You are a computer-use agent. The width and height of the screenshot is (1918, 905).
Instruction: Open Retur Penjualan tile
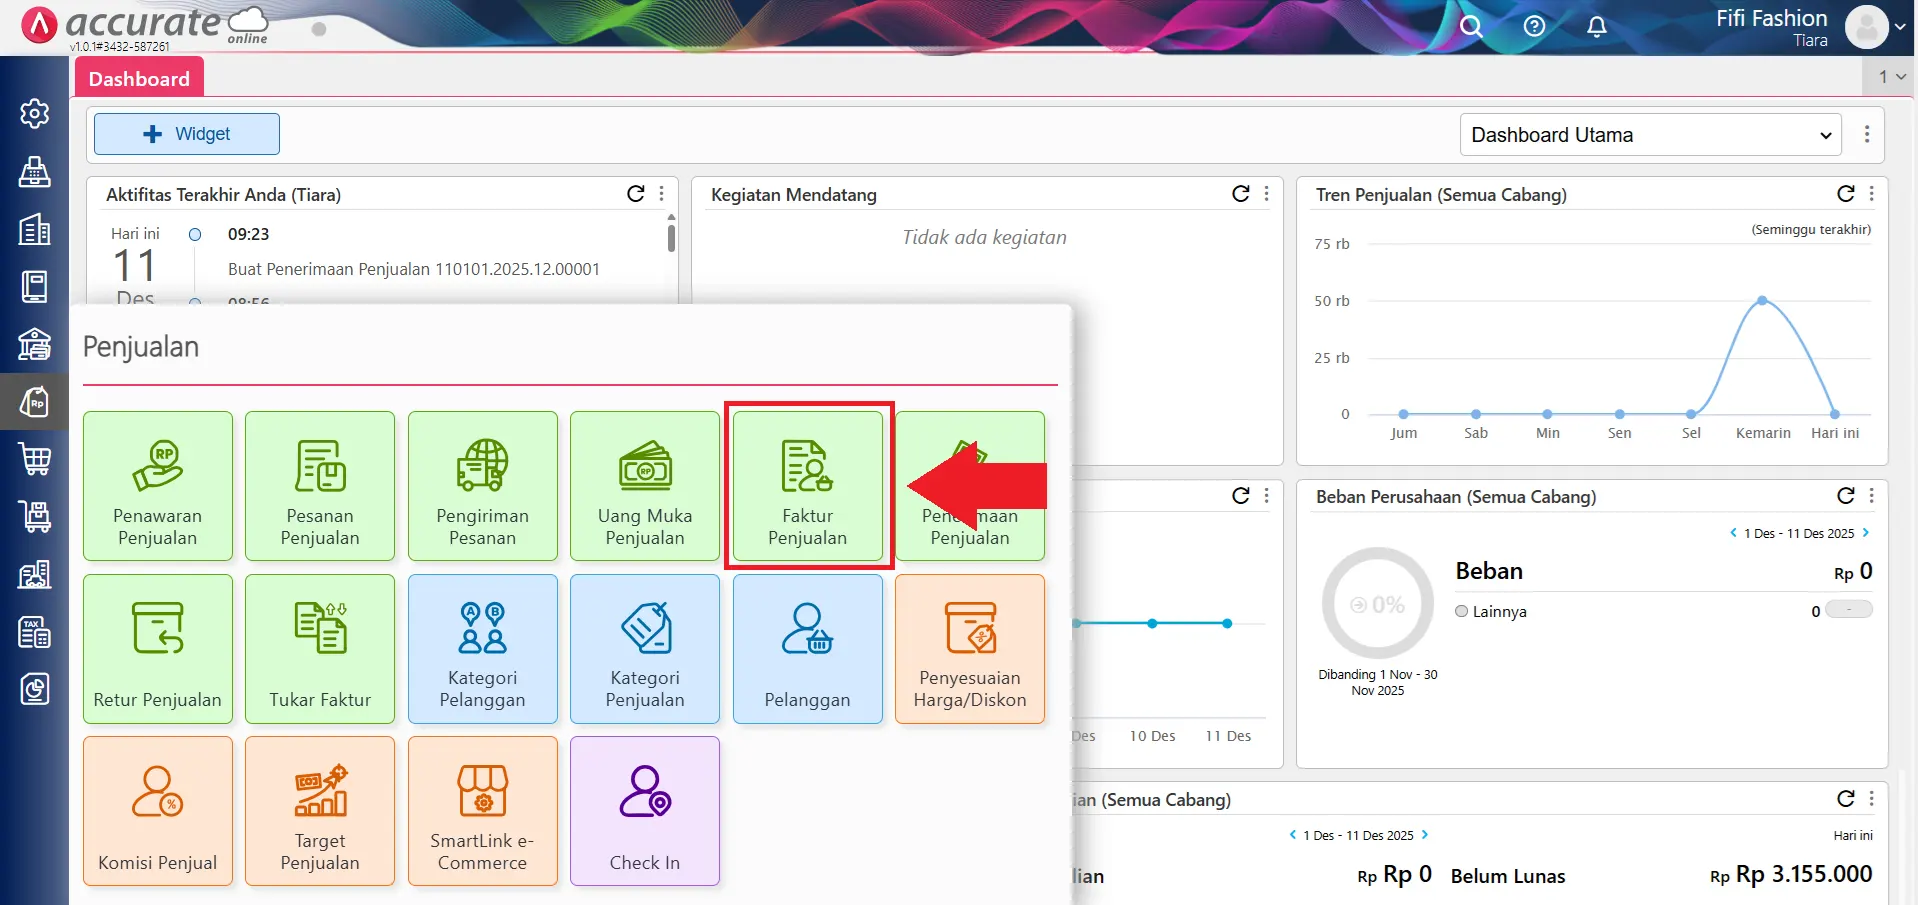[158, 648]
